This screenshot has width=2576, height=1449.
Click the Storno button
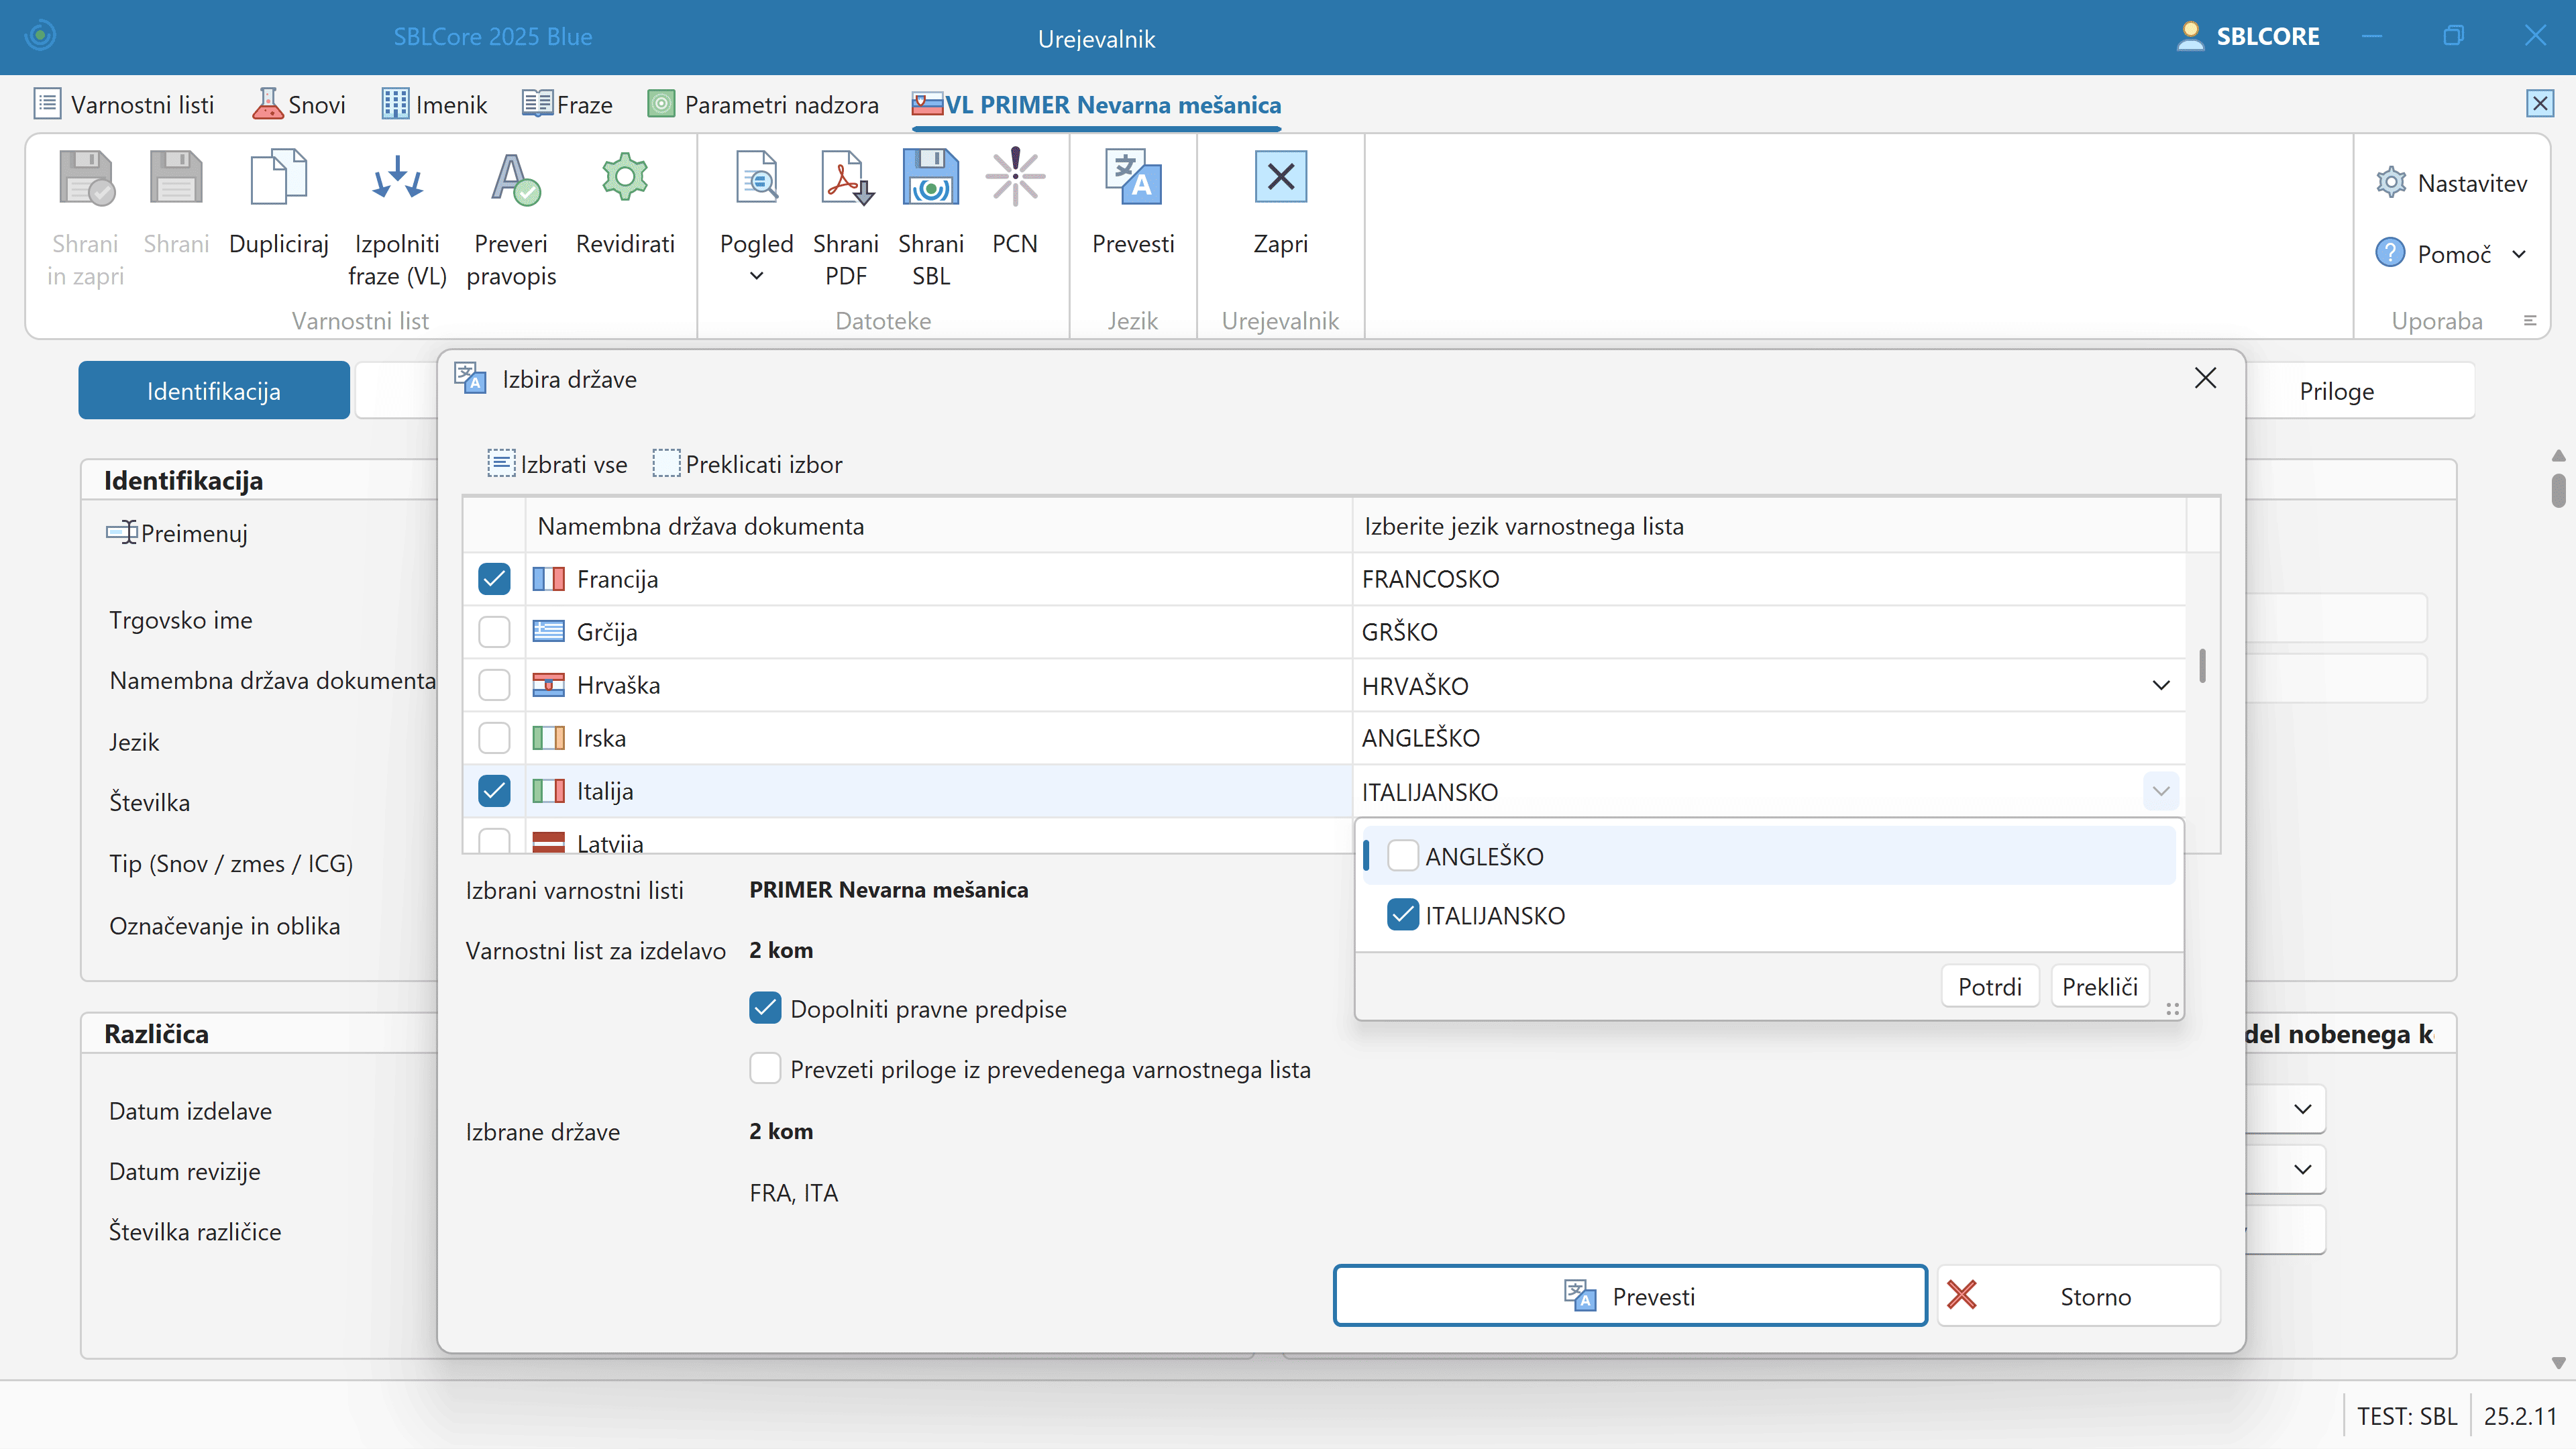pos(2079,1296)
